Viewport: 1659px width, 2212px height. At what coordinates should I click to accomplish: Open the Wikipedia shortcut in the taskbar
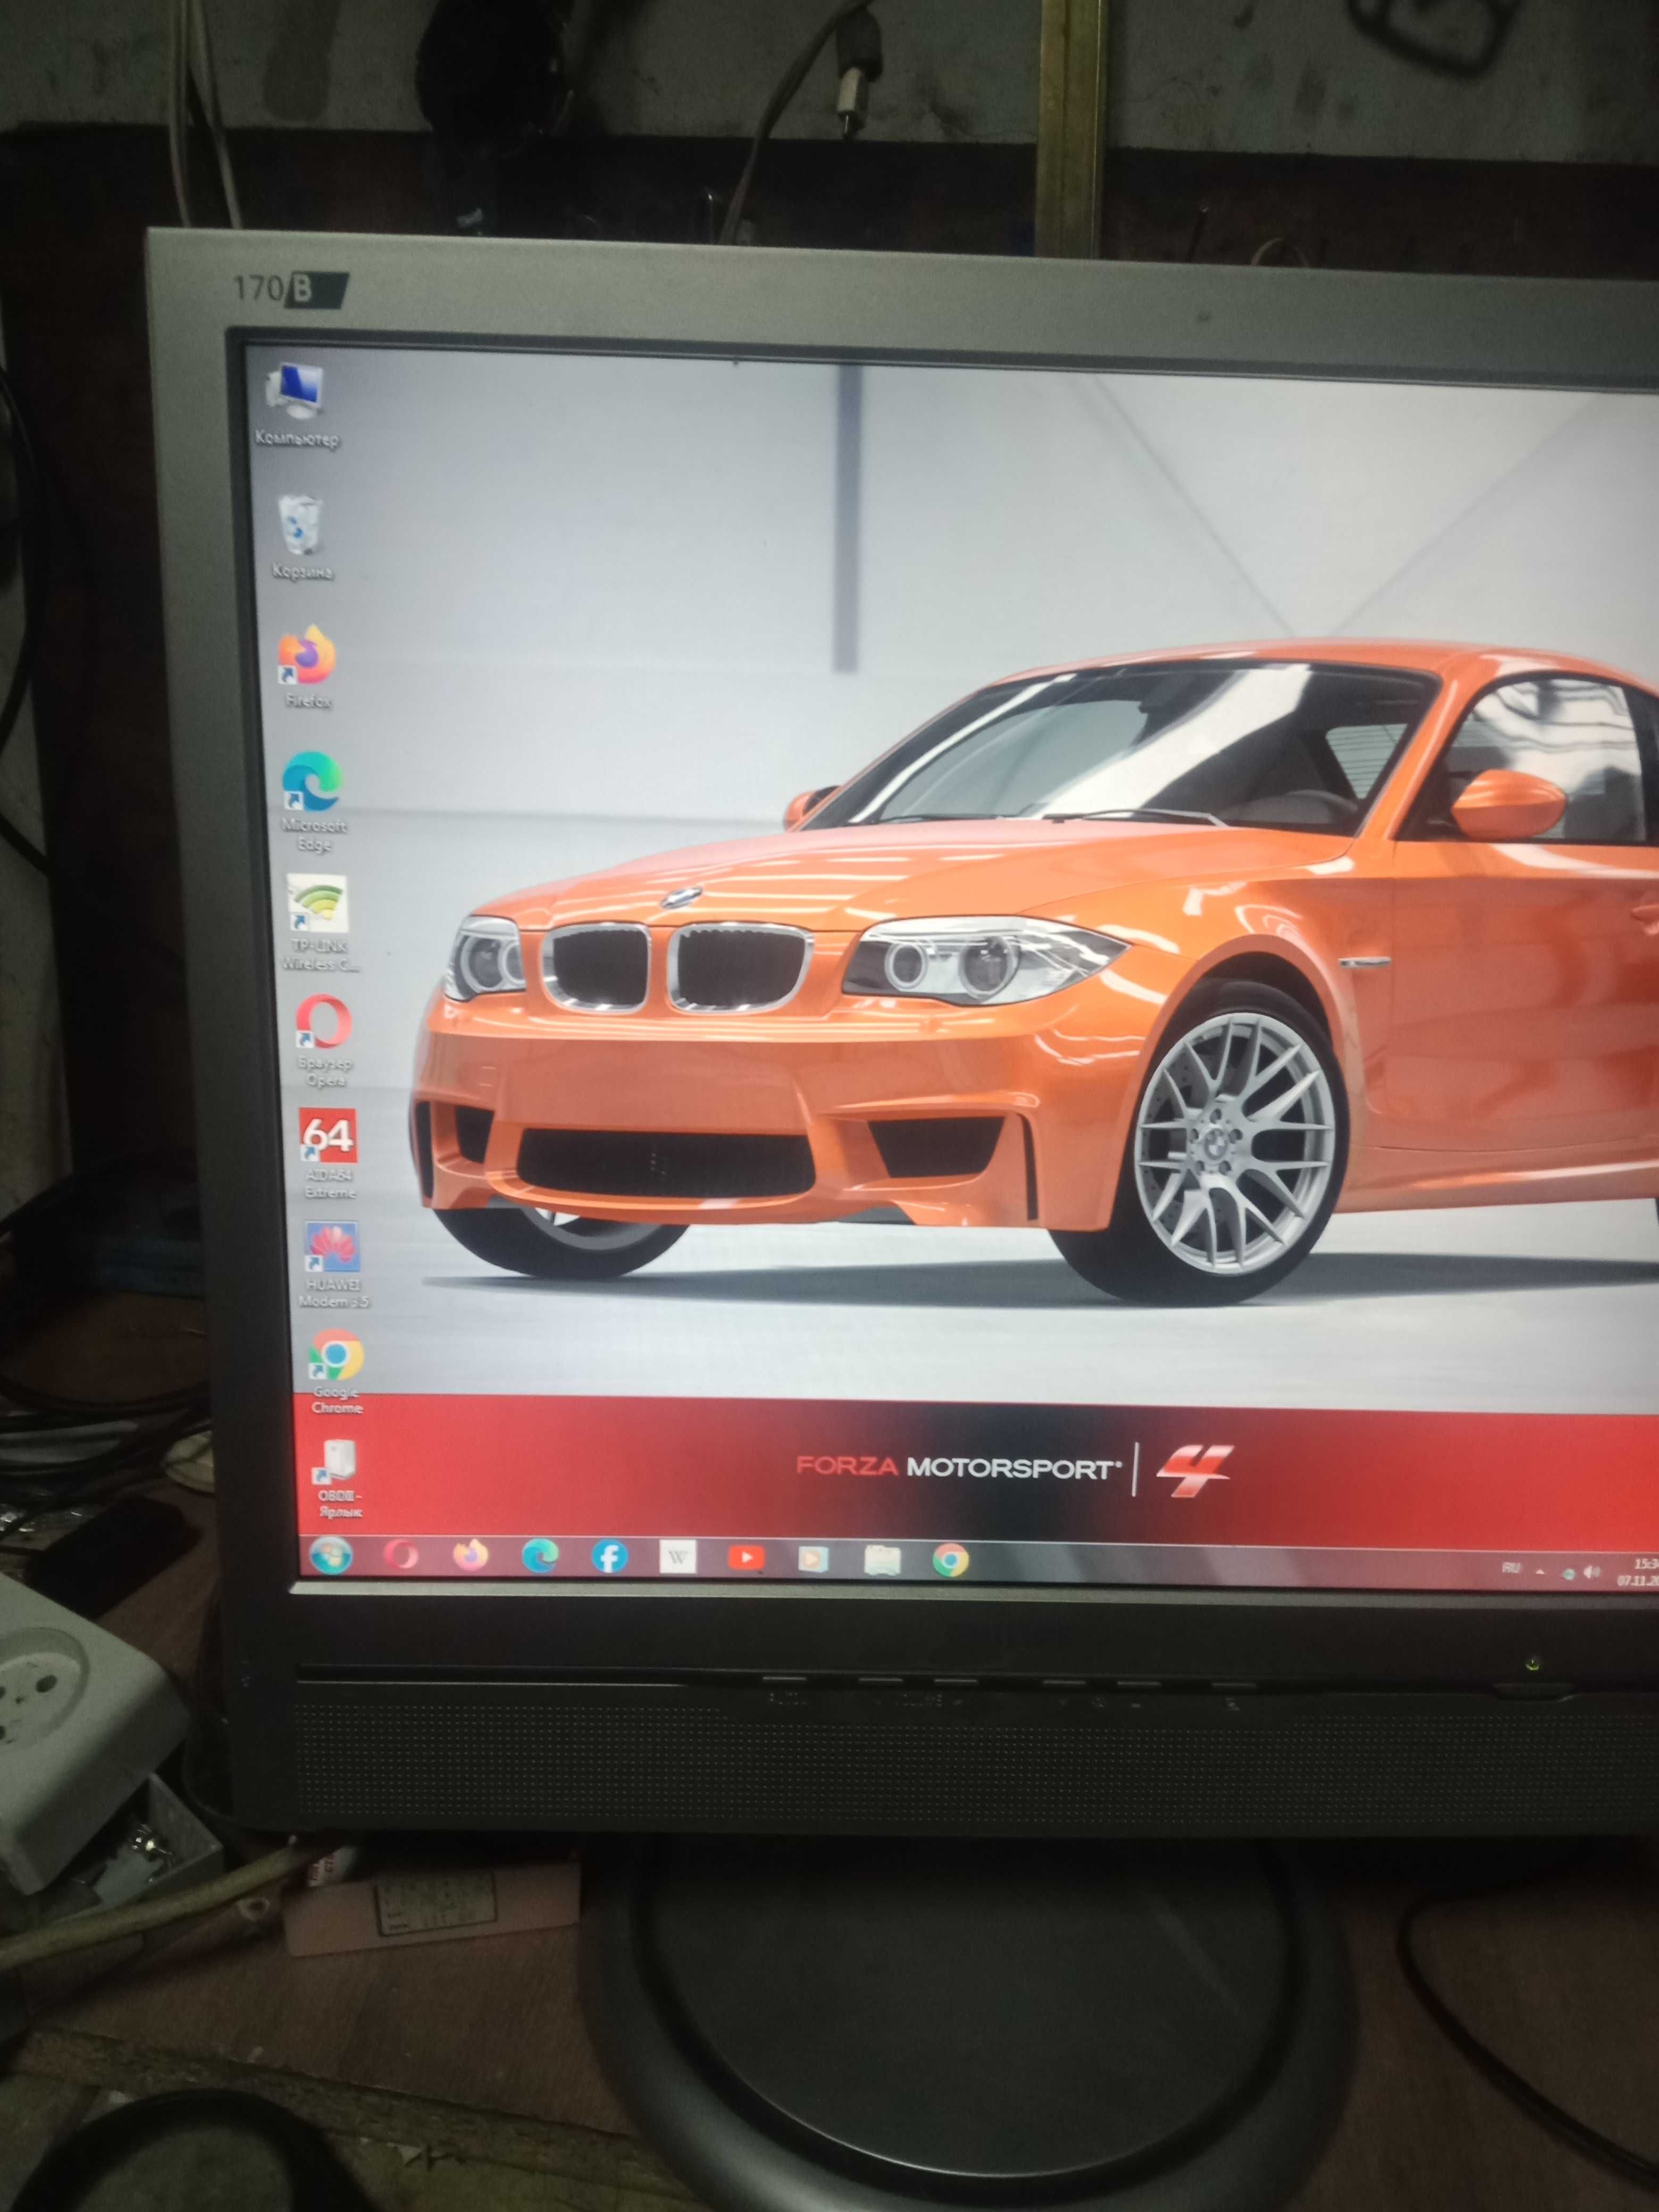(678, 1557)
